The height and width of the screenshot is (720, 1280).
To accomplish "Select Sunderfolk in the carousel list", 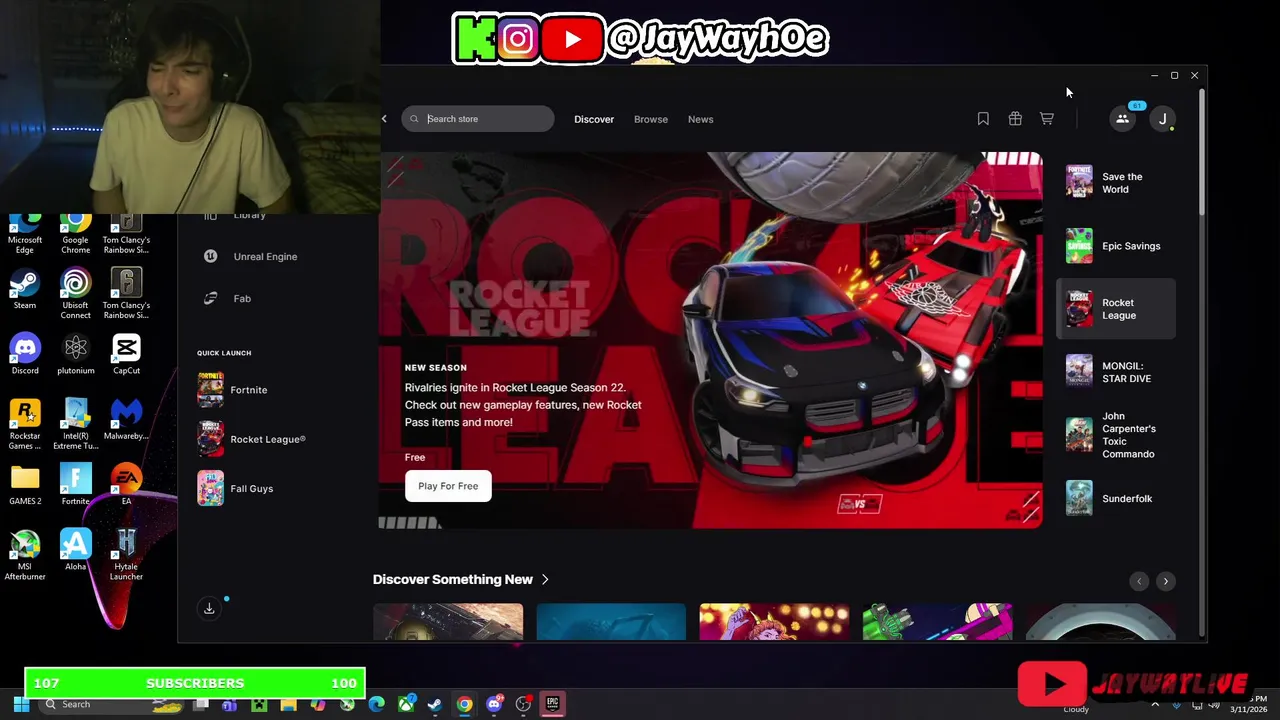I will point(1116,498).
